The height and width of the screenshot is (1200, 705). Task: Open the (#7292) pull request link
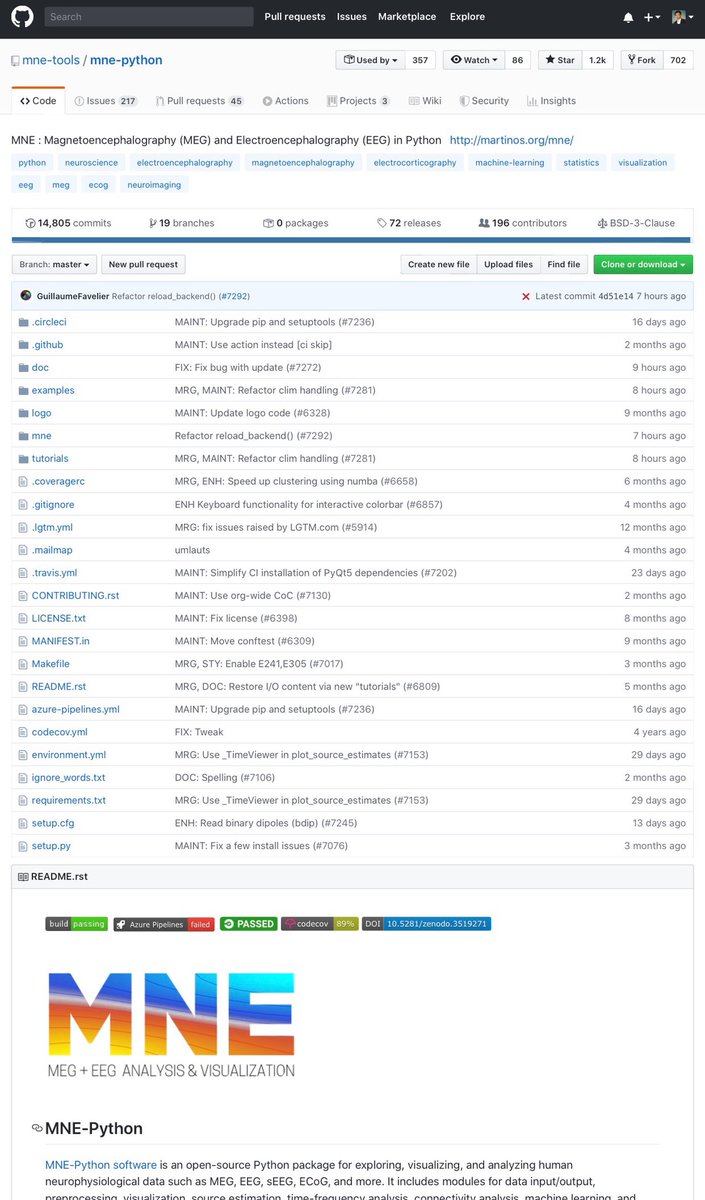(x=234, y=297)
